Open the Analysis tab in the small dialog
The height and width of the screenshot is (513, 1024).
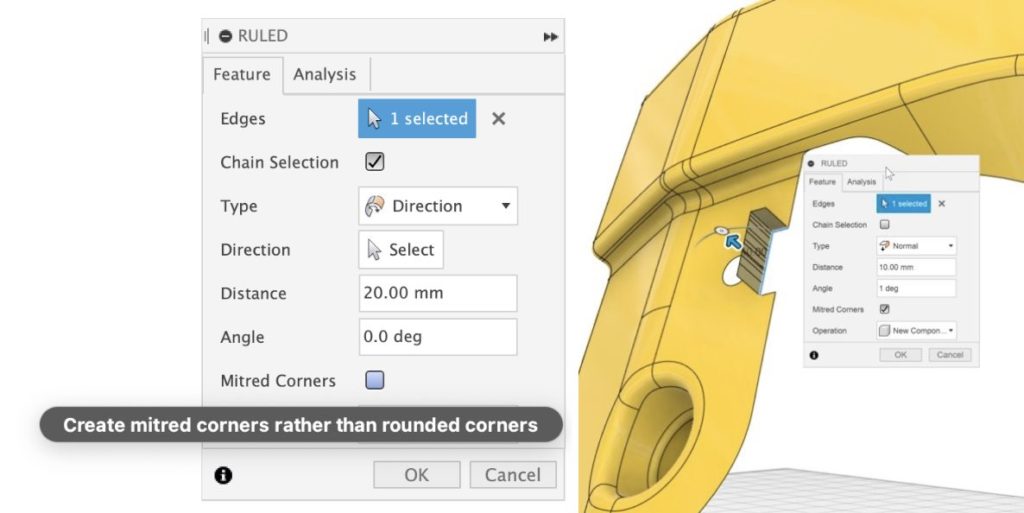pos(861,182)
